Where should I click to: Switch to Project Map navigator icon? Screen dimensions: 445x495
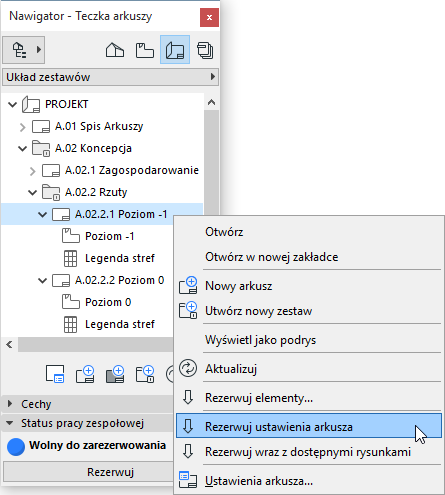coord(115,50)
